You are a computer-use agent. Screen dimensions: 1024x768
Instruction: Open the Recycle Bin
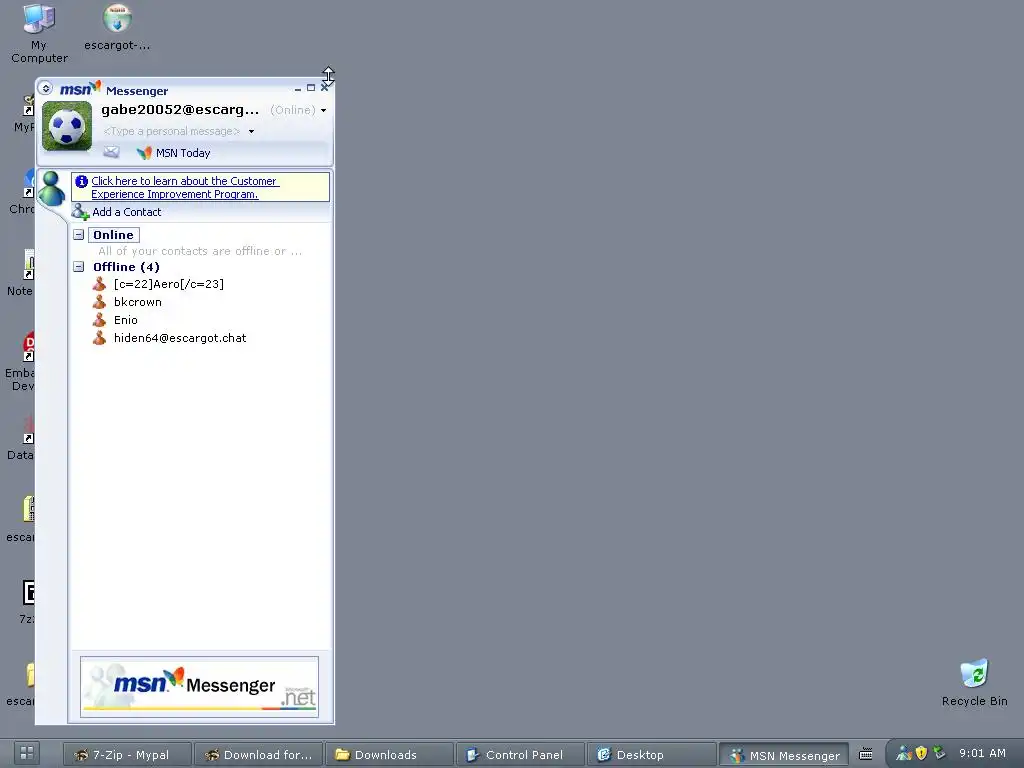pyautogui.click(x=974, y=683)
